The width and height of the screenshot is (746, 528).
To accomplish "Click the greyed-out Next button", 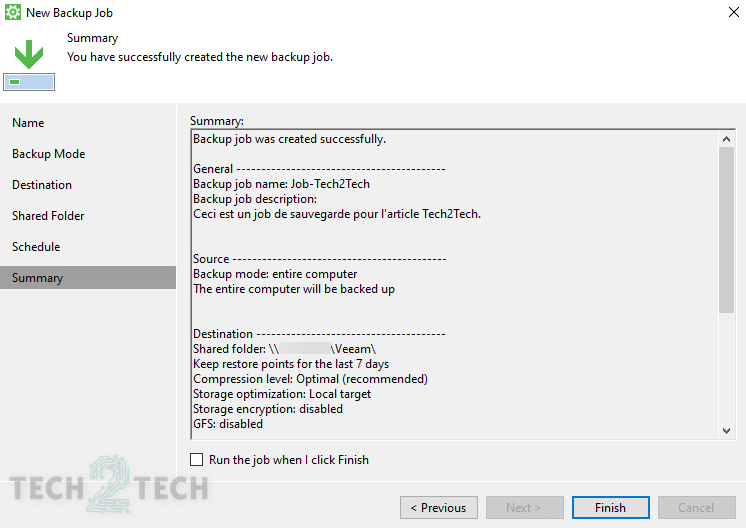I will click(x=524, y=507).
